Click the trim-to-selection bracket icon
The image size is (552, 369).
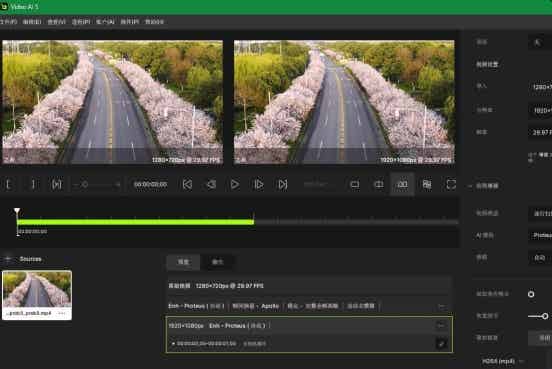coord(57,184)
